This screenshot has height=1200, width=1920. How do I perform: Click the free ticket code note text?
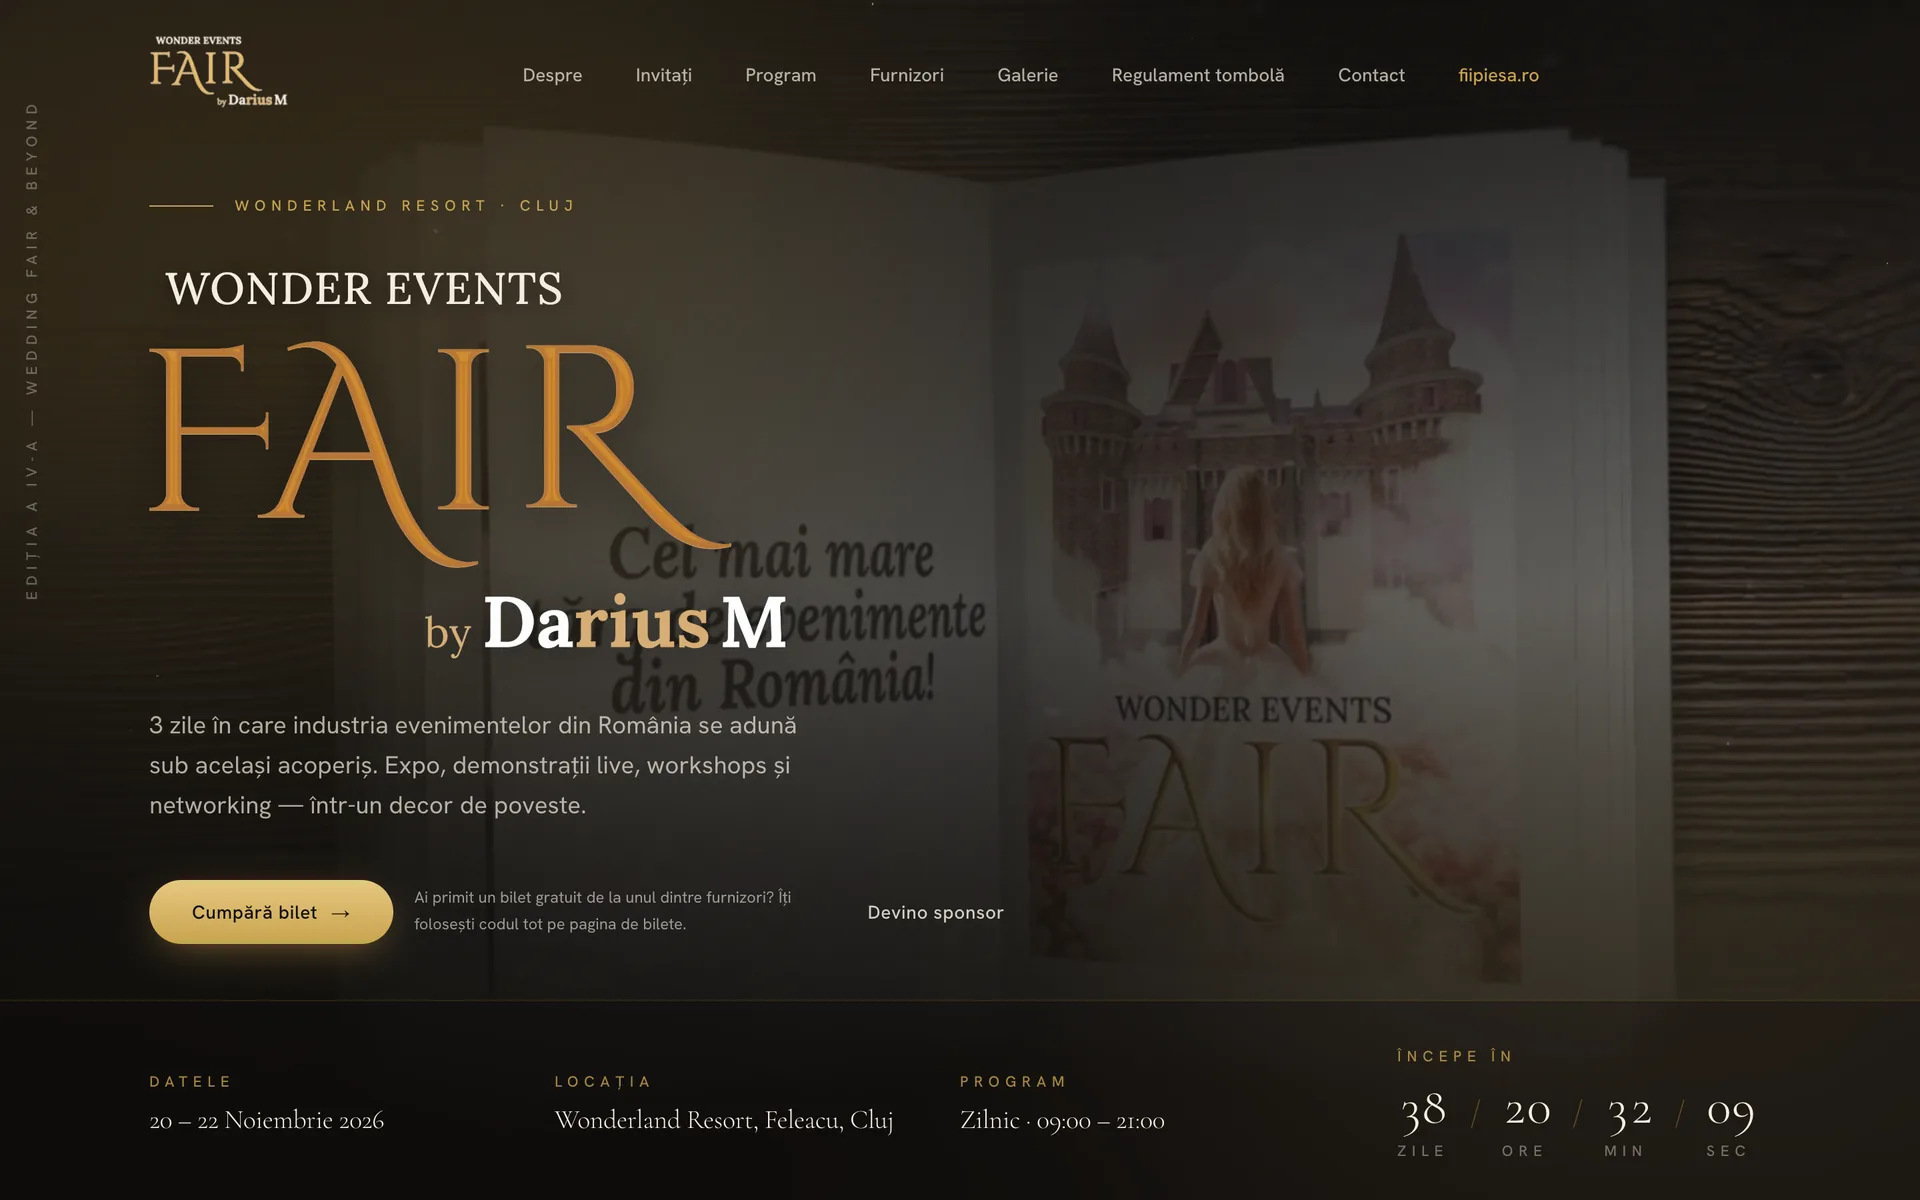tap(603, 910)
